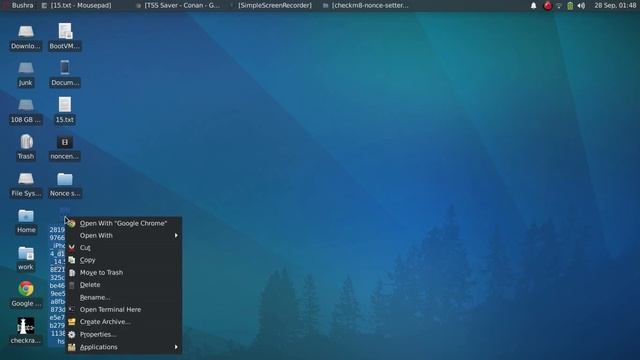Select the noncen video file icon
Image resolution: width=640 pixels, height=360 pixels.
click(x=65, y=142)
